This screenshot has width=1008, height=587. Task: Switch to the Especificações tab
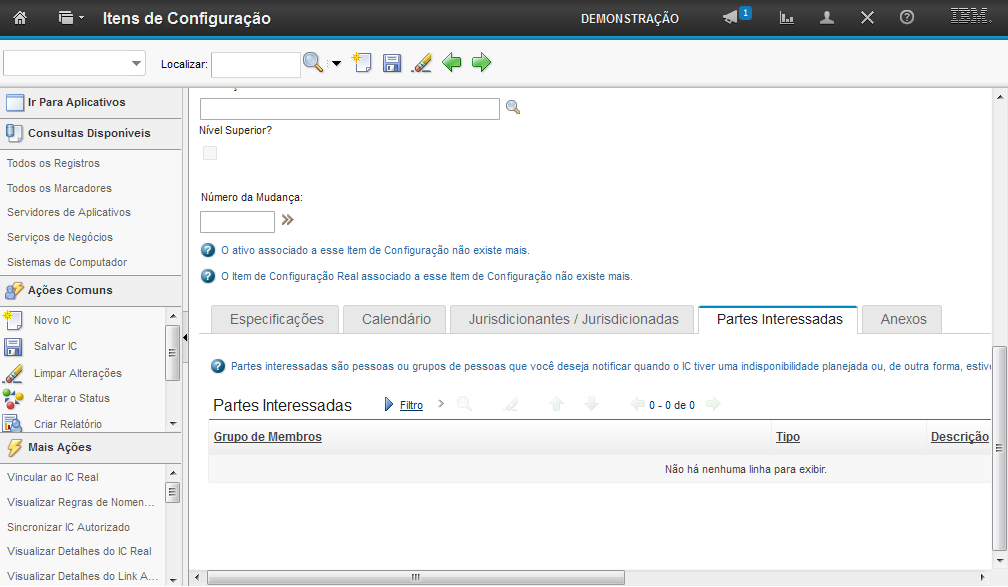(x=277, y=319)
